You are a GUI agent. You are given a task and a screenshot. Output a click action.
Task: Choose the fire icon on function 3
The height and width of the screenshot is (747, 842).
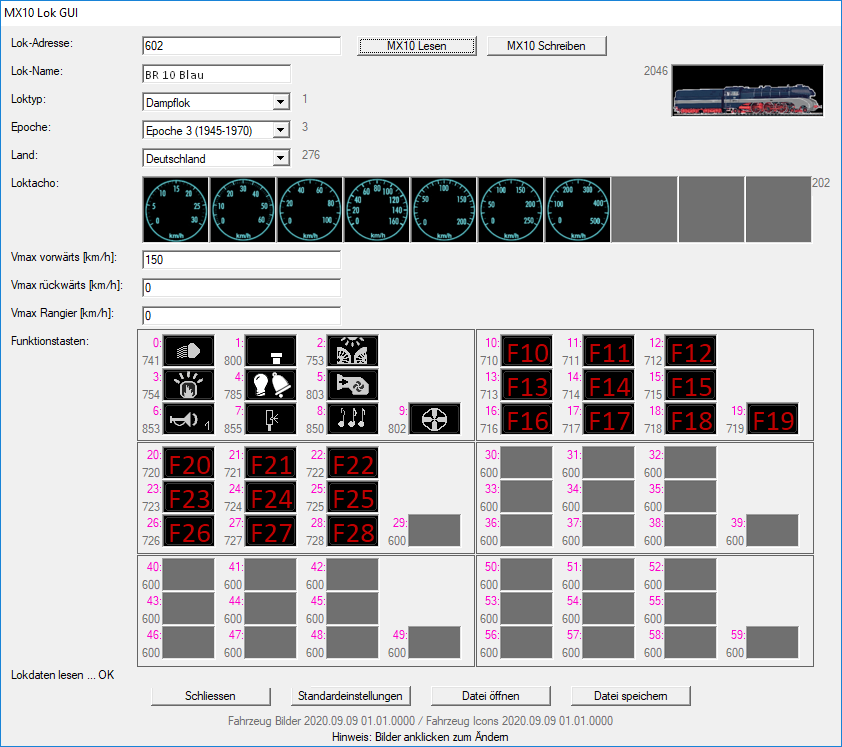(x=188, y=385)
